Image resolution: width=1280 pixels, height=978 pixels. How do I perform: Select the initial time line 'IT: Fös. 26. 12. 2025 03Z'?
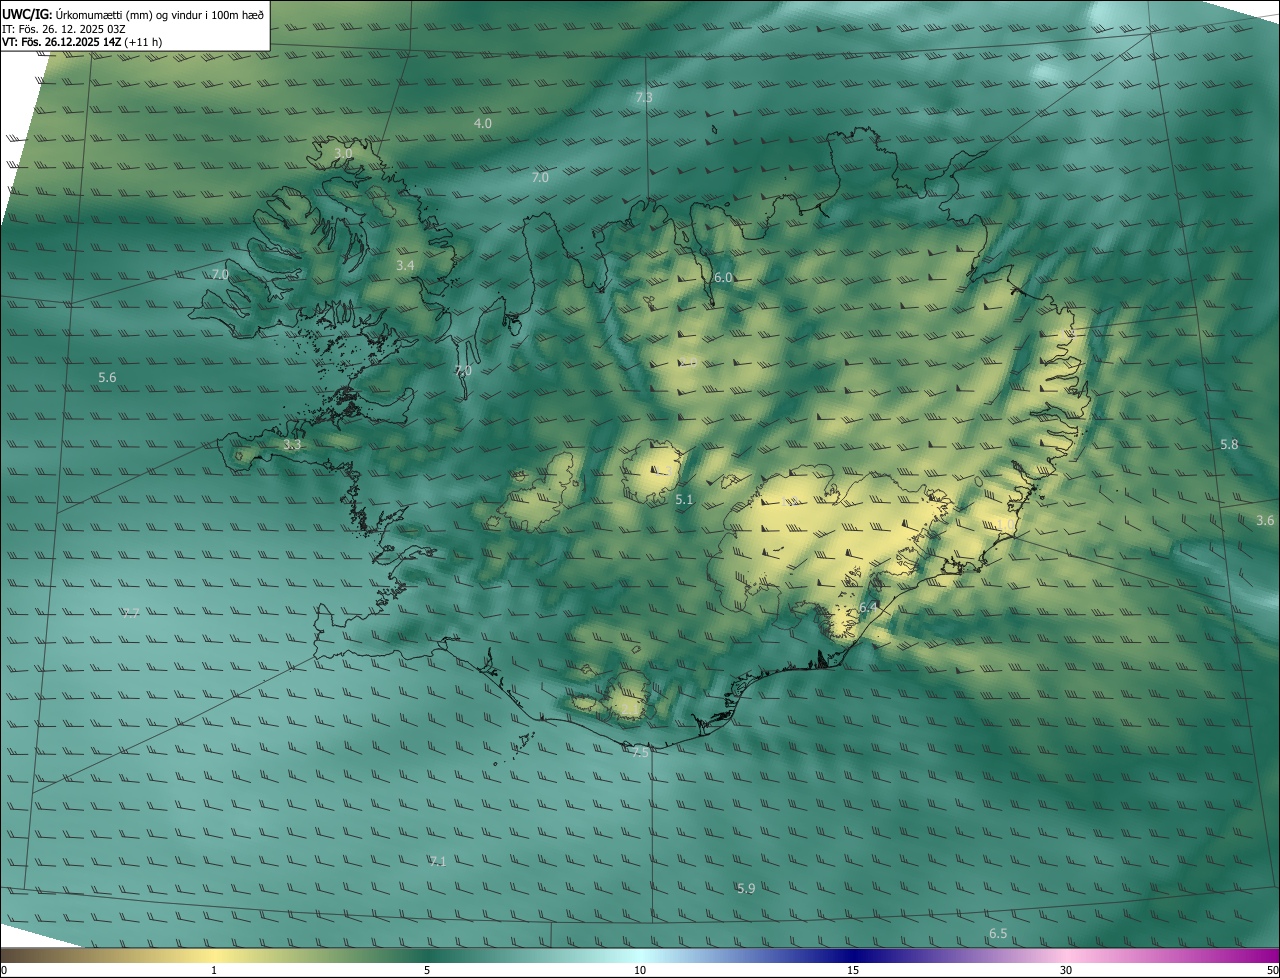(x=63, y=28)
